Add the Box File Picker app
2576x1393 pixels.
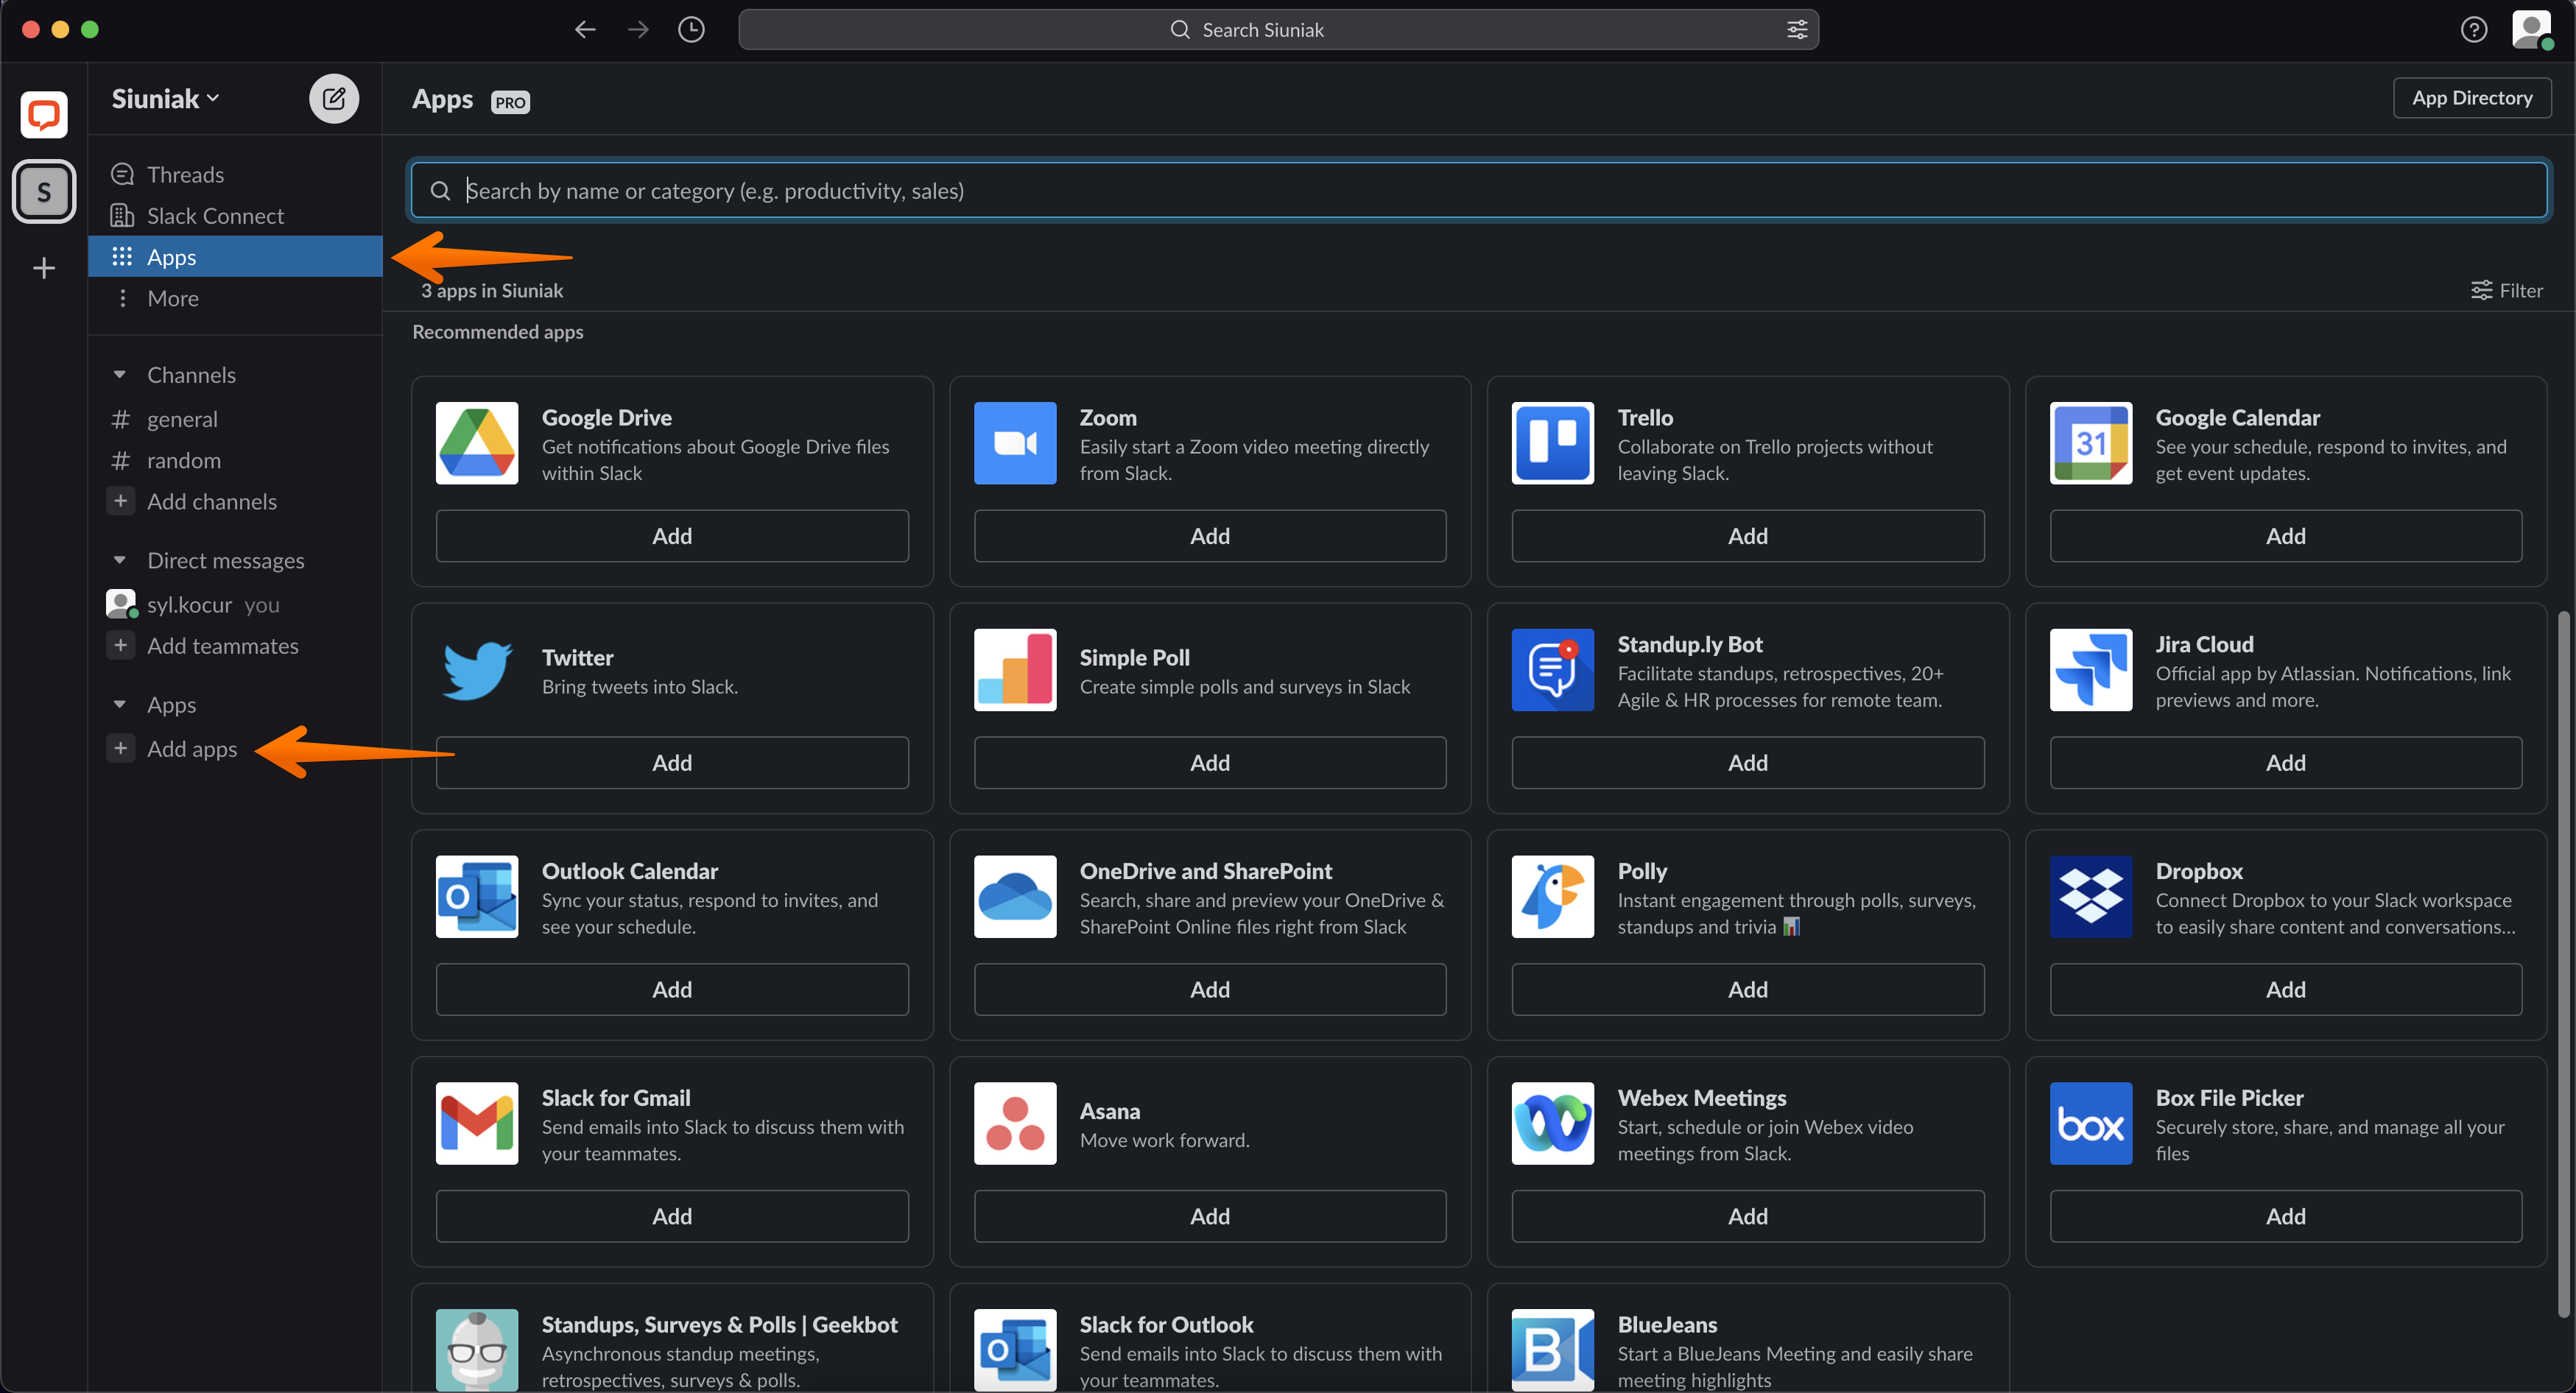(x=2286, y=1216)
